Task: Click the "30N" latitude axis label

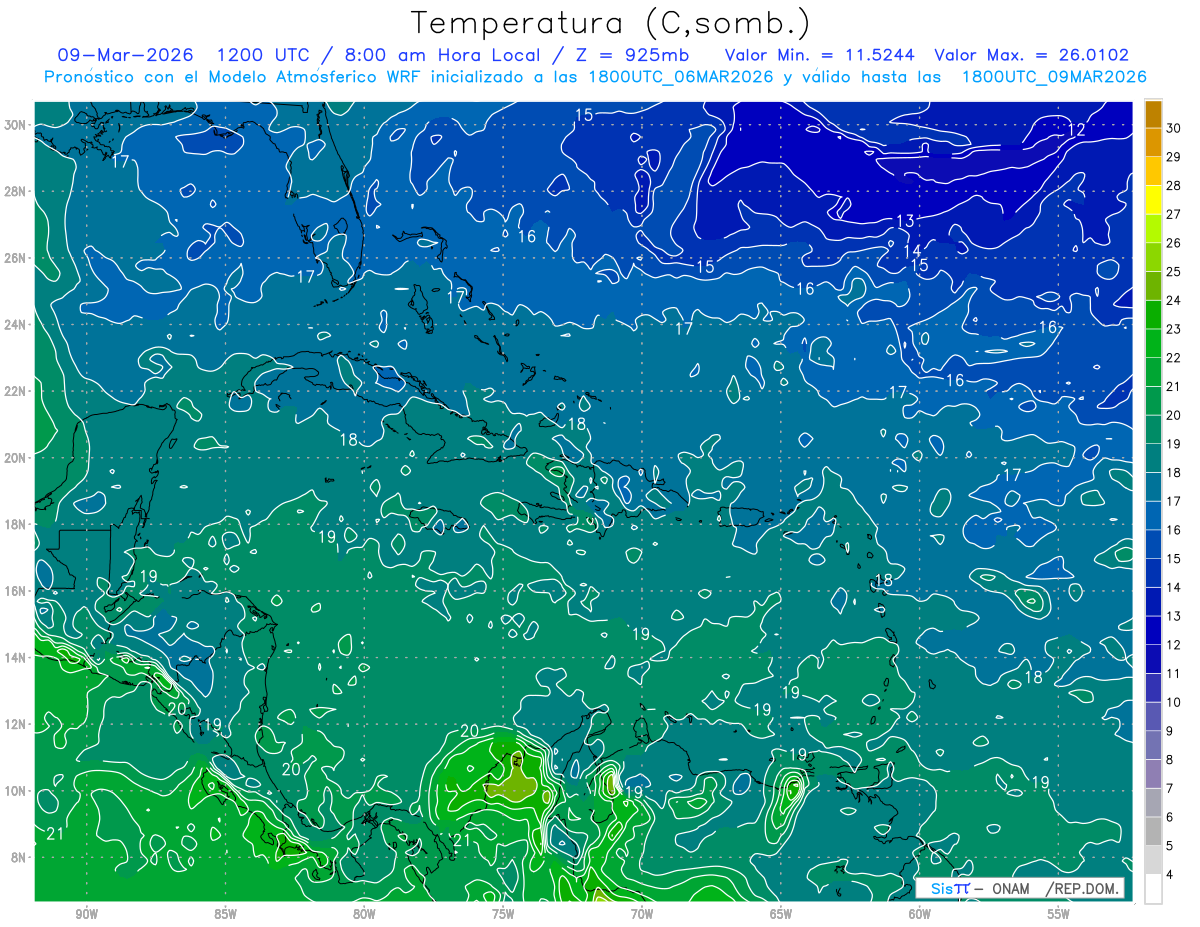Action: click(x=16, y=125)
